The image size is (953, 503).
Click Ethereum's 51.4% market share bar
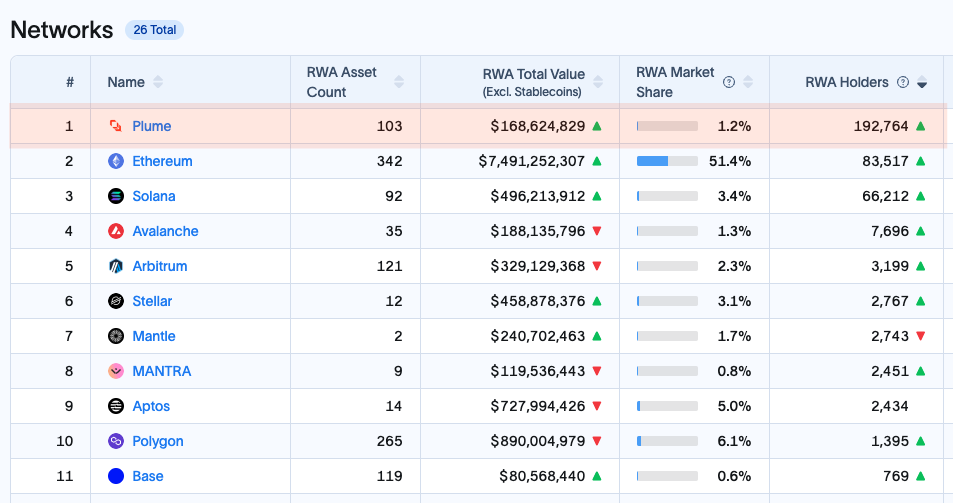pos(667,161)
